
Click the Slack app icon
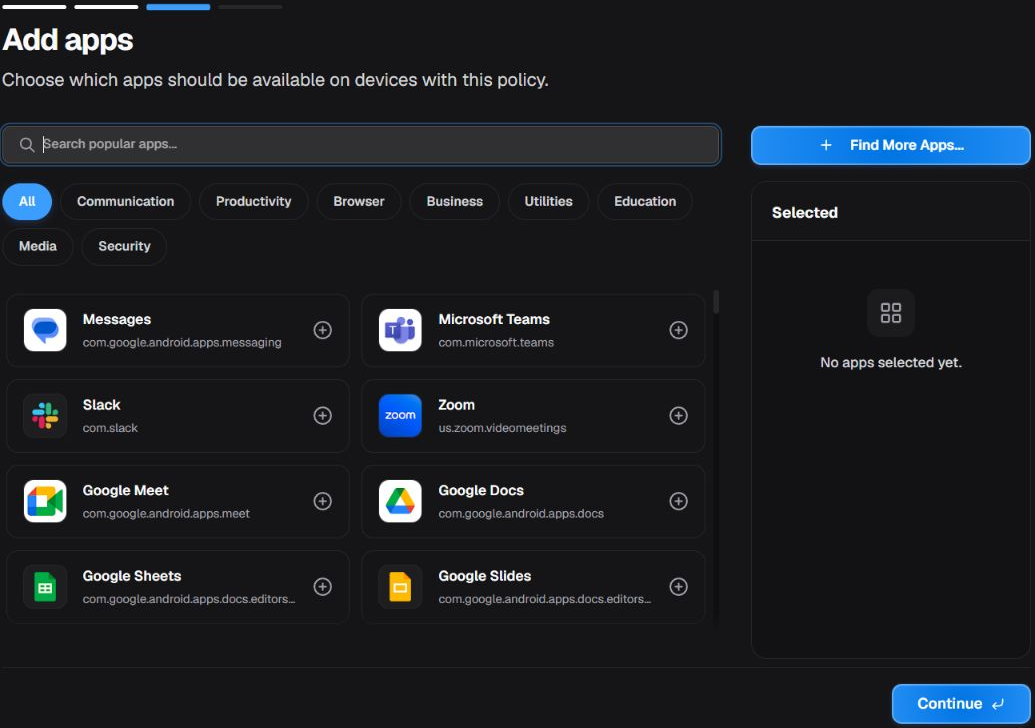pyautogui.click(x=45, y=416)
